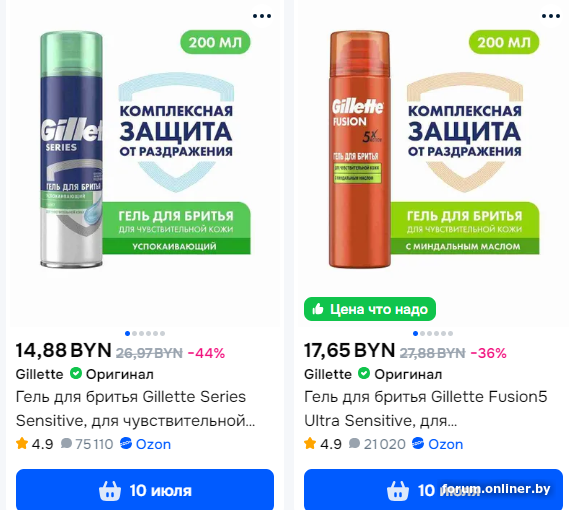Click the 'Цена что надо' green badge
Image resolution: width=571 pixels, height=510 pixels.
(x=370, y=309)
